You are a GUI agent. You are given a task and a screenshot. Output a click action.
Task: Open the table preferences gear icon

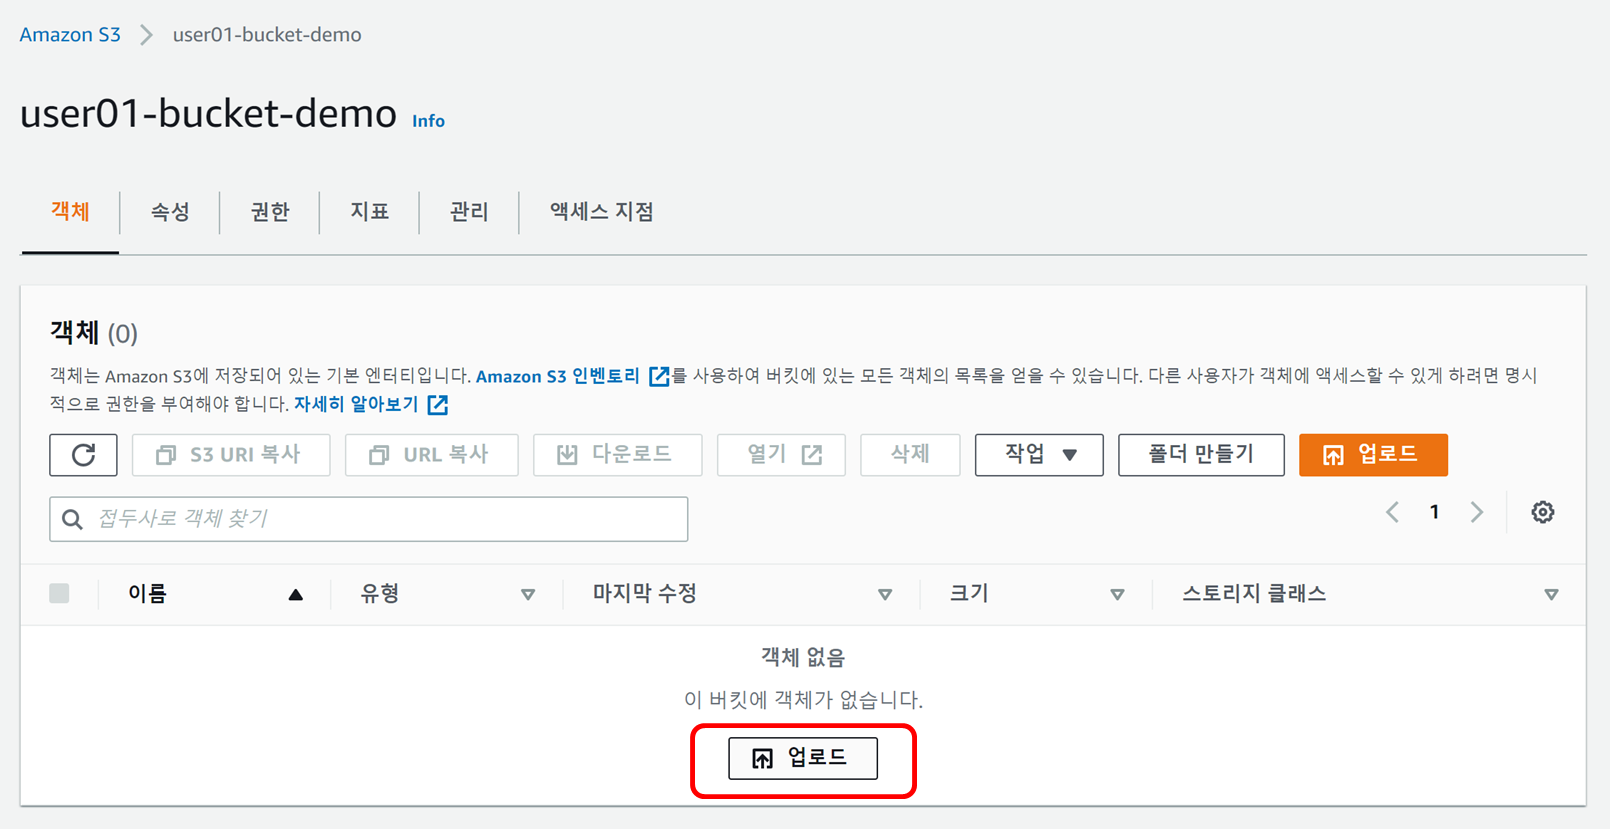1542,512
